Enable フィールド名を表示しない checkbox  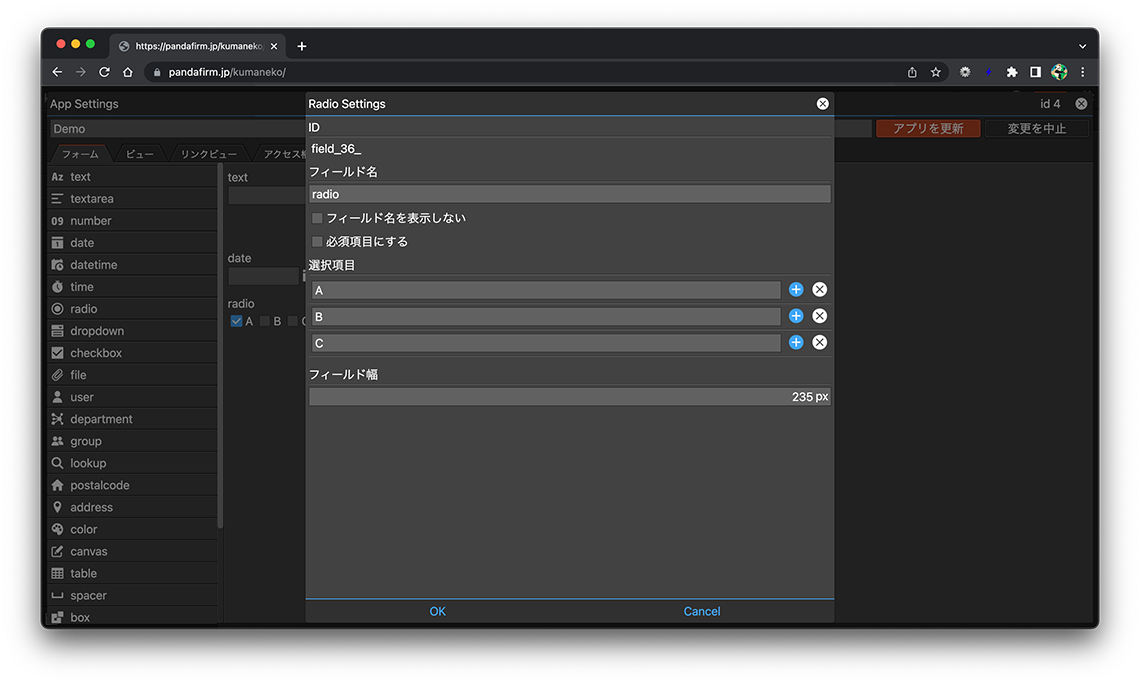318,218
